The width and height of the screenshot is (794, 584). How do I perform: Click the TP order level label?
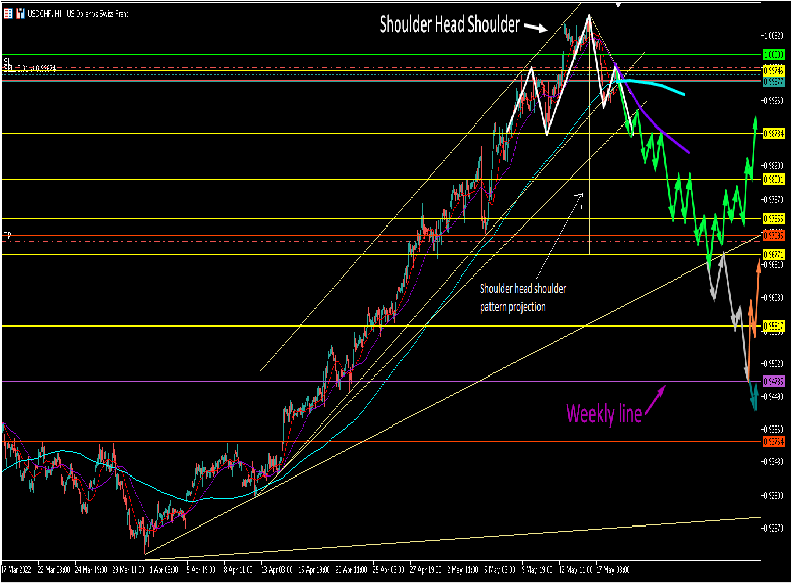click(7, 236)
